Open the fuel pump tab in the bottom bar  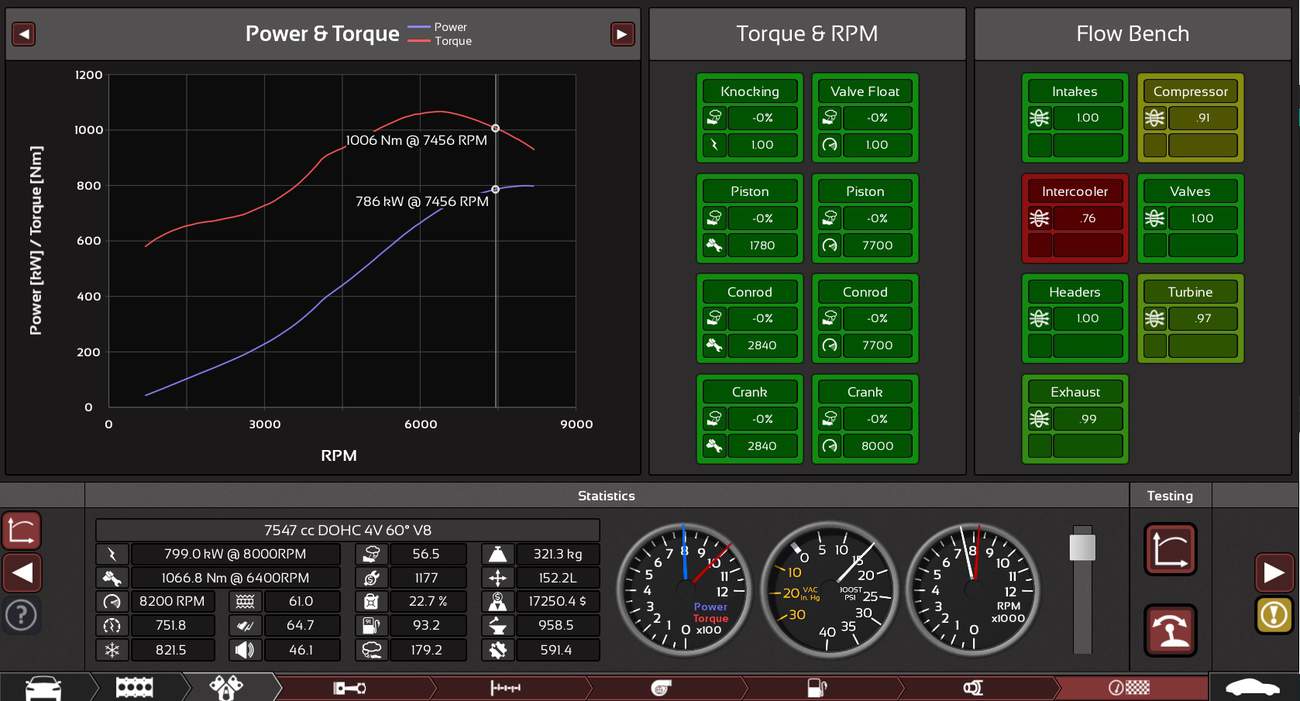pos(817,688)
